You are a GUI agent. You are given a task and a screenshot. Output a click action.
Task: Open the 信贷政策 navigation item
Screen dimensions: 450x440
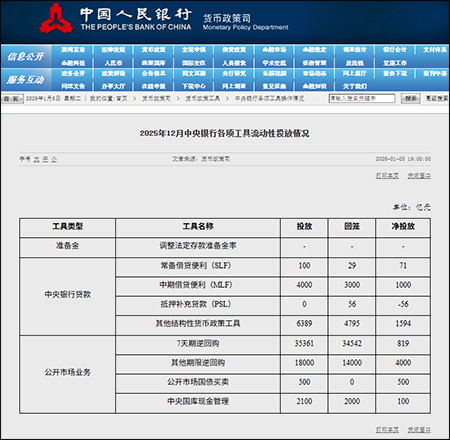(x=234, y=50)
